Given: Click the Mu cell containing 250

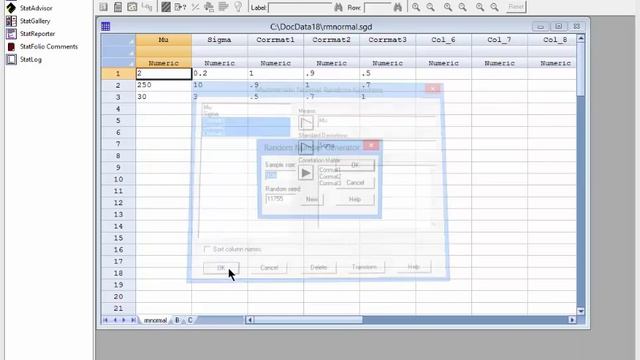Looking at the screenshot, I should tap(164, 85).
